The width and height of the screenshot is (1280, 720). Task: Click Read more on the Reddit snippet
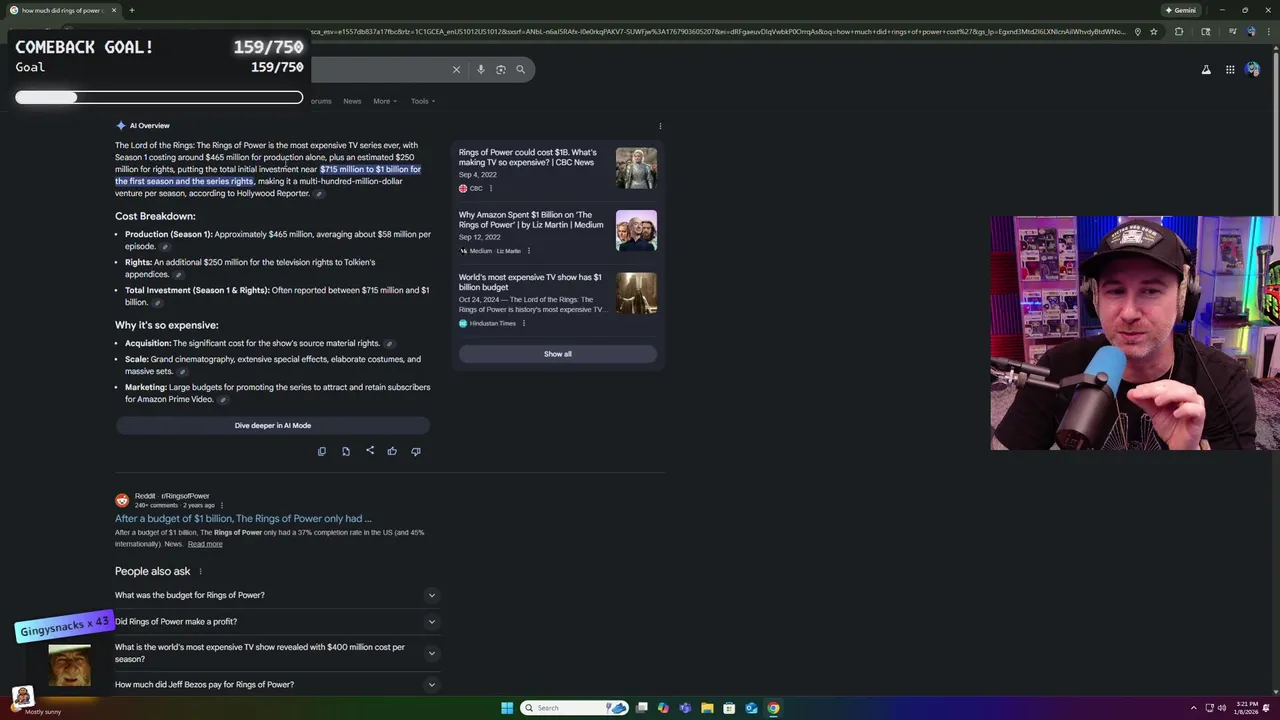205,544
